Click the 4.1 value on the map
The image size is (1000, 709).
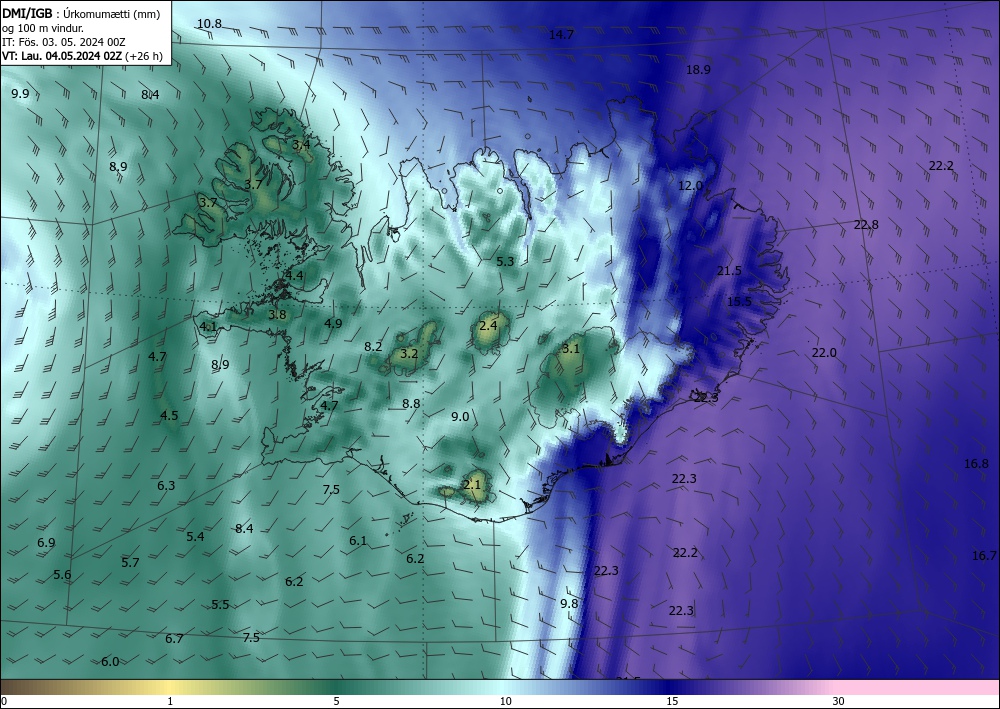[208, 327]
